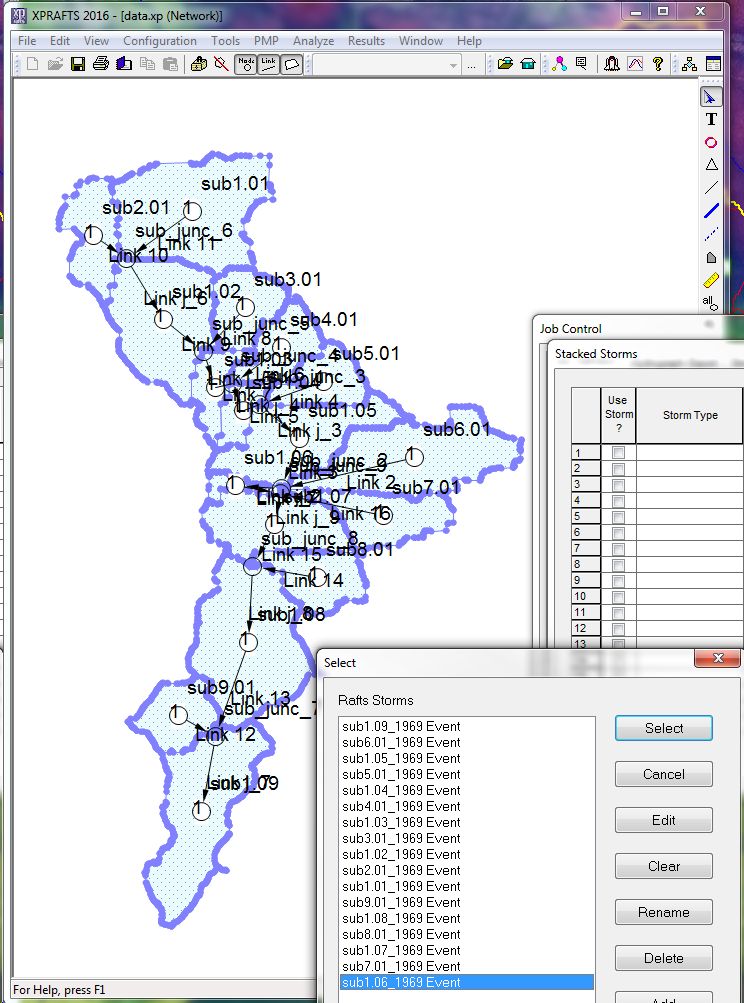Select the pointer arrow tool
This screenshot has width=744, height=1003.
[711, 97]
